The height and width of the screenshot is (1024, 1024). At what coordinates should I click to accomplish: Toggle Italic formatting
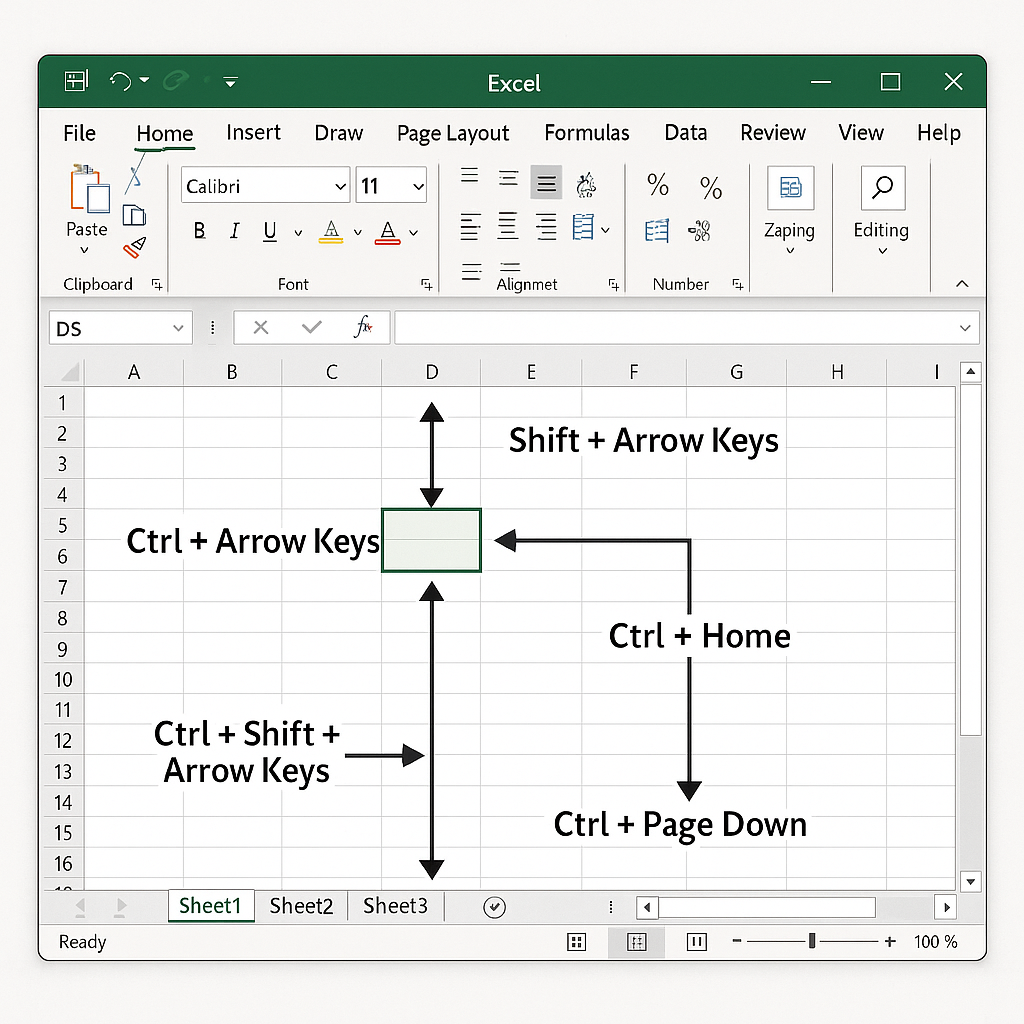pyautogui.click(x=234, y=231)
